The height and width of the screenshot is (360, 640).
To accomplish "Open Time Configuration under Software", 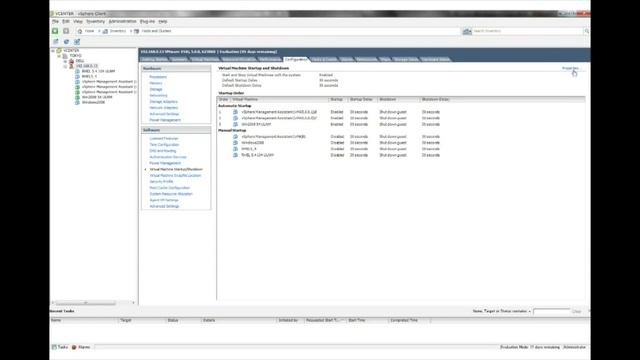I will click(x=164, y=144).
